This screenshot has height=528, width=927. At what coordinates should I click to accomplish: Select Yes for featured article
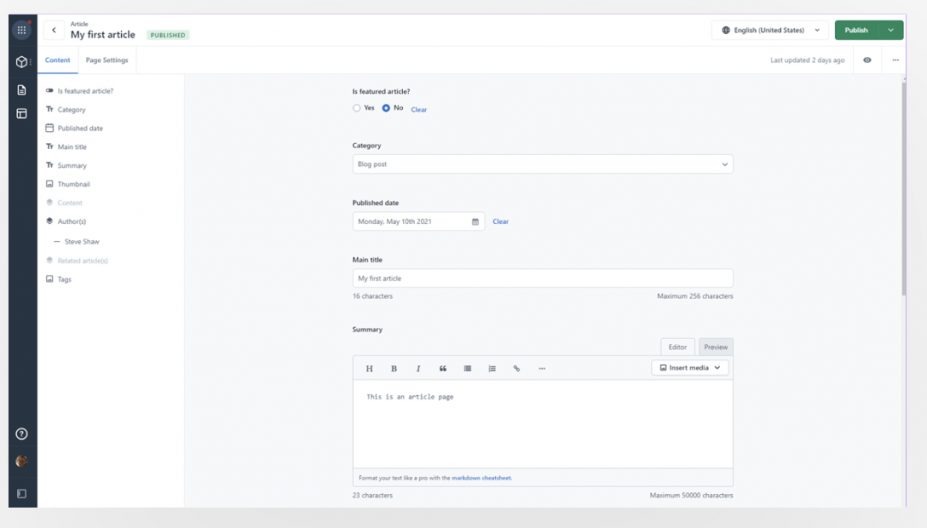357,108
